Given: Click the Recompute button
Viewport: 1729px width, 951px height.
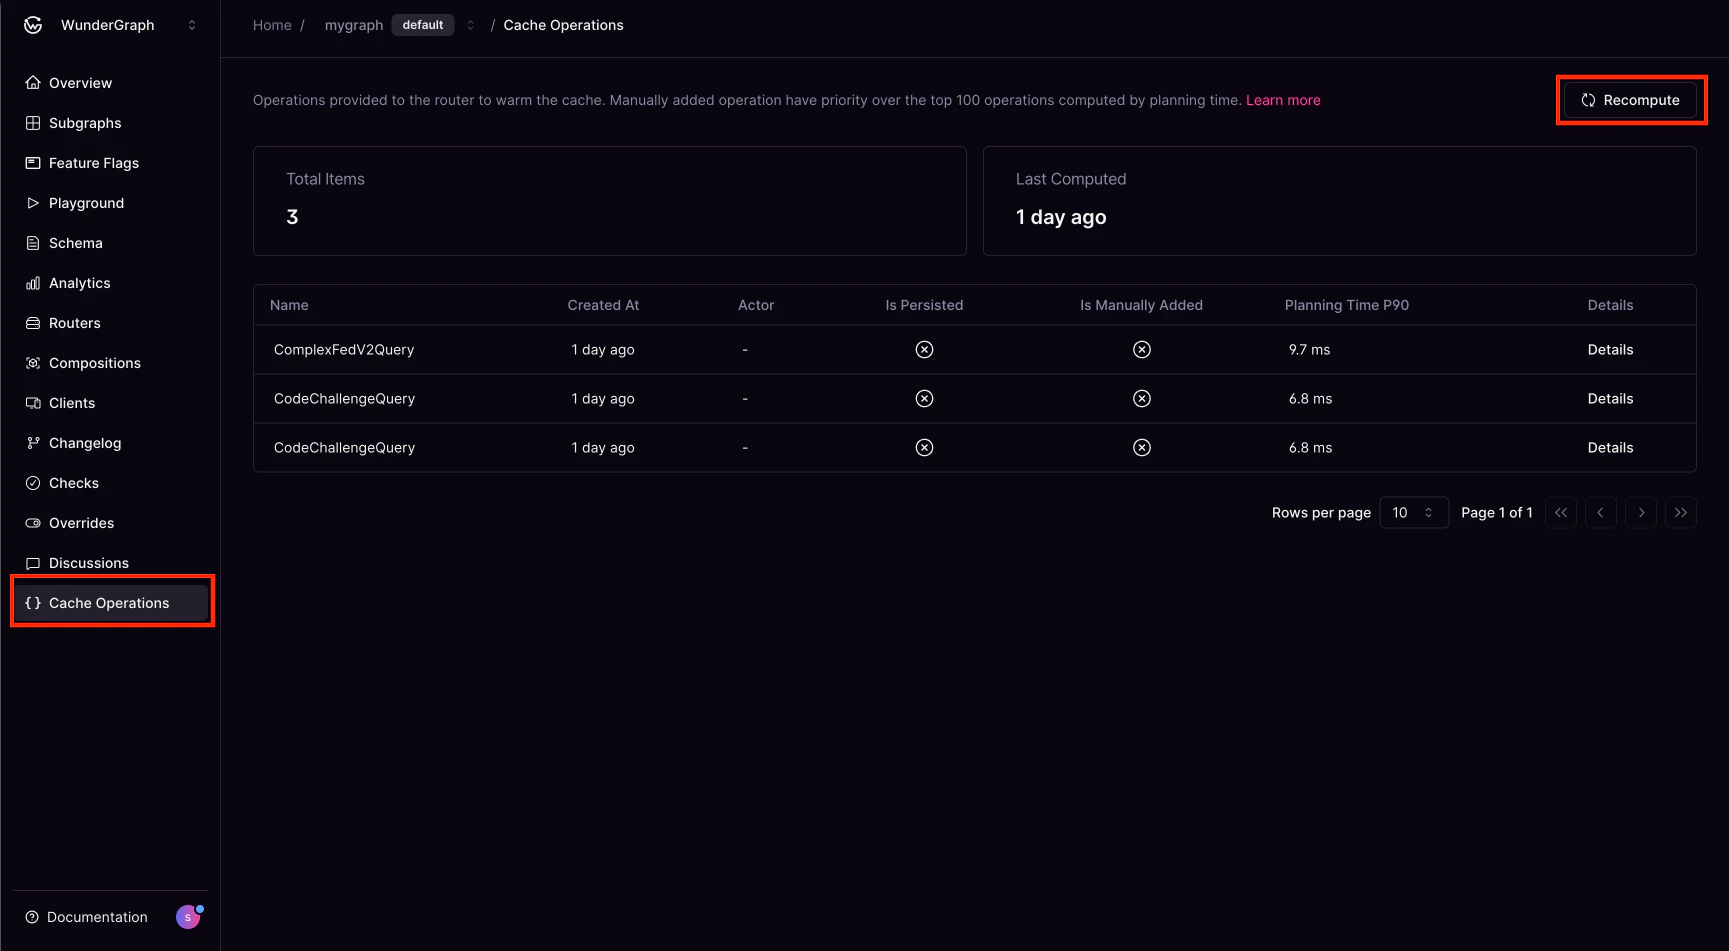Looking at the screenshot, I should 1630,100.
